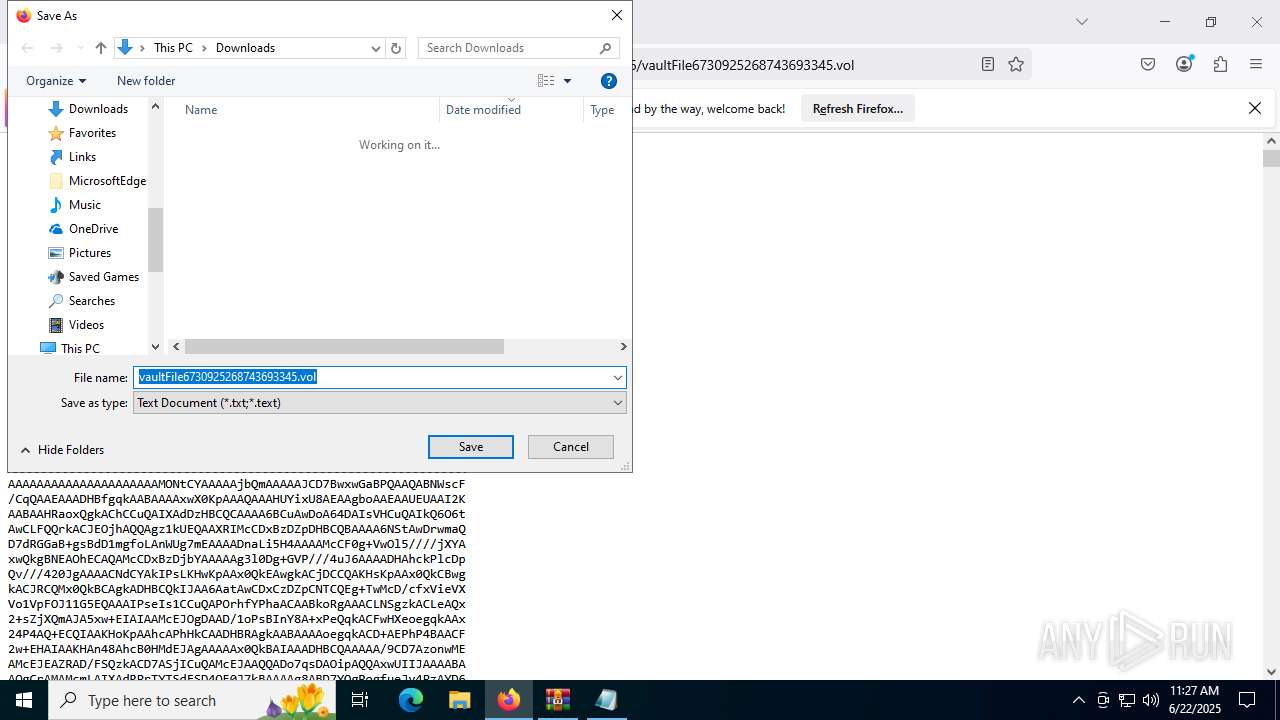This screenshot has width=1280, height=720.
Task: Click Downloads in the address breadcrumb
Action: [x=245, y=48]
